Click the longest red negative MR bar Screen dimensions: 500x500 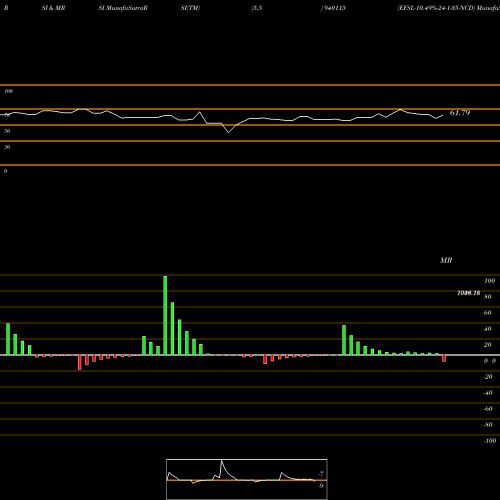point(80,362)
